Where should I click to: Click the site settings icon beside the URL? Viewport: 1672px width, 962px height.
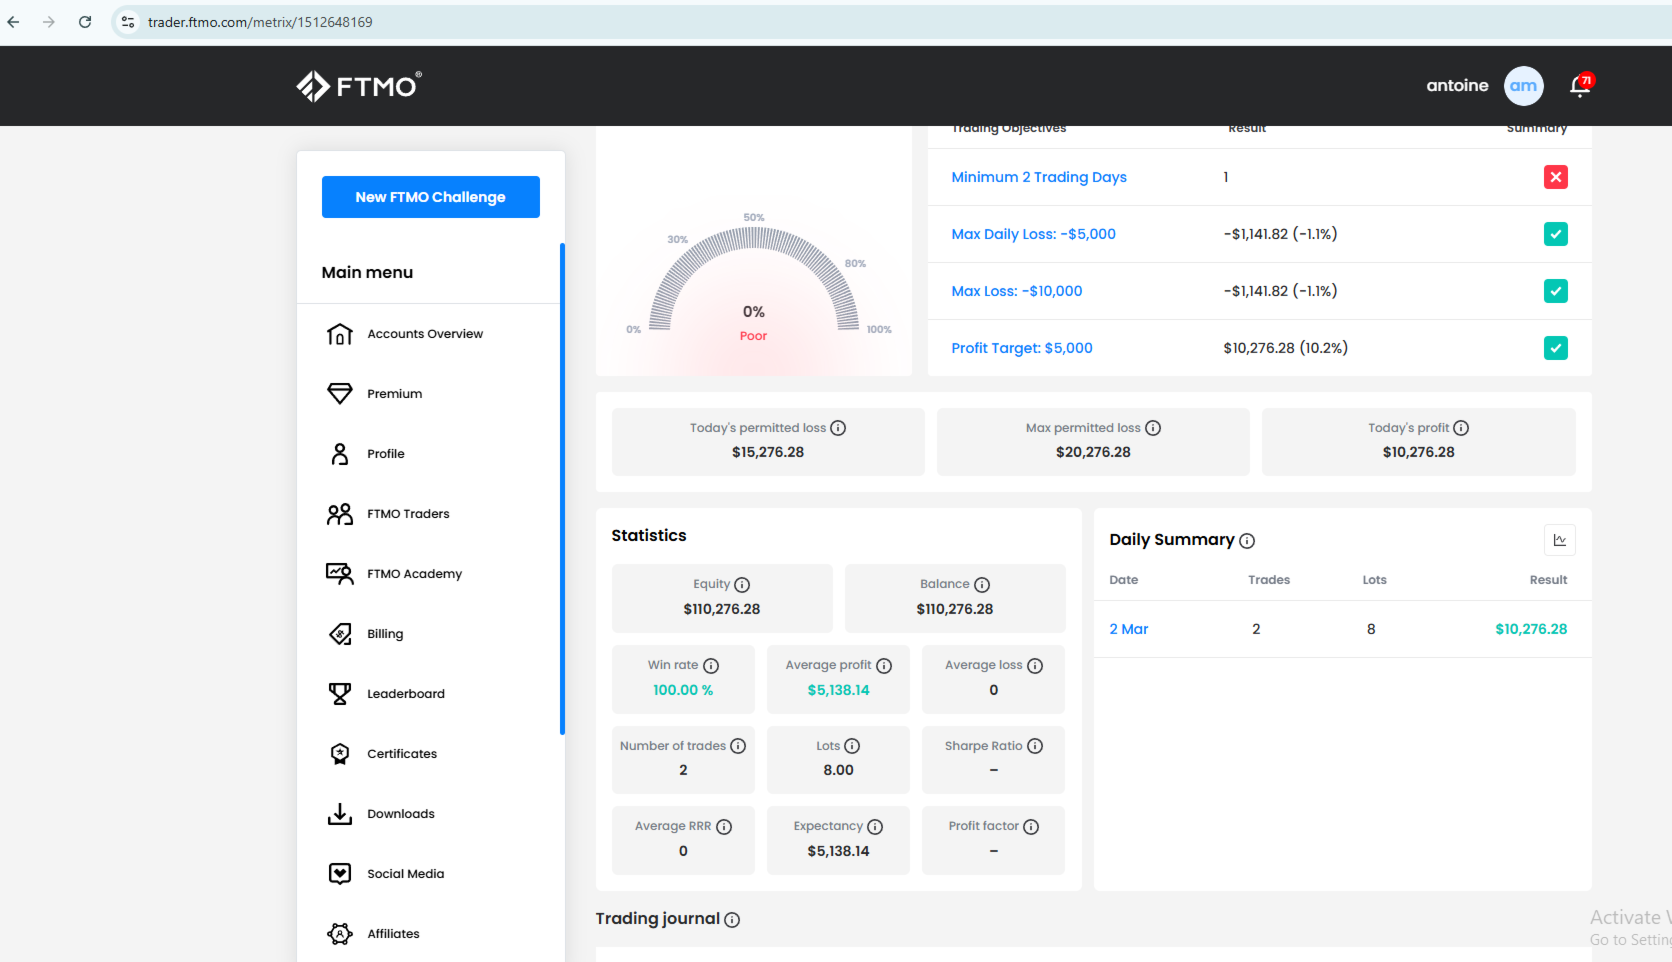(128, 22)
